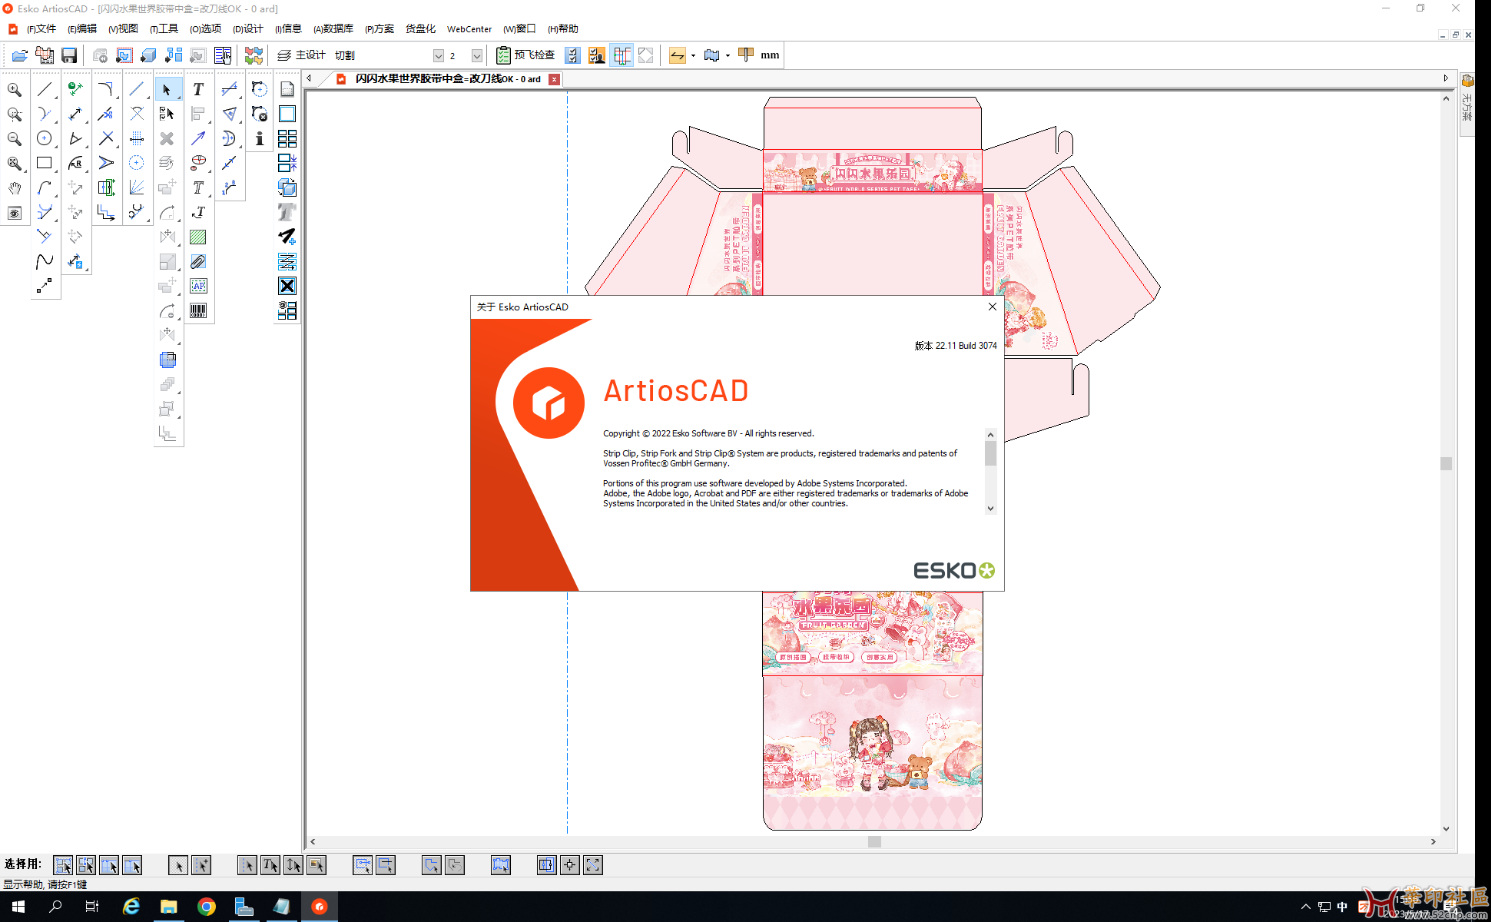This screenshot has height=922, width=1491.
Task: Expand the yellow arrow direction dropdown
Action: tap(693, 56)
